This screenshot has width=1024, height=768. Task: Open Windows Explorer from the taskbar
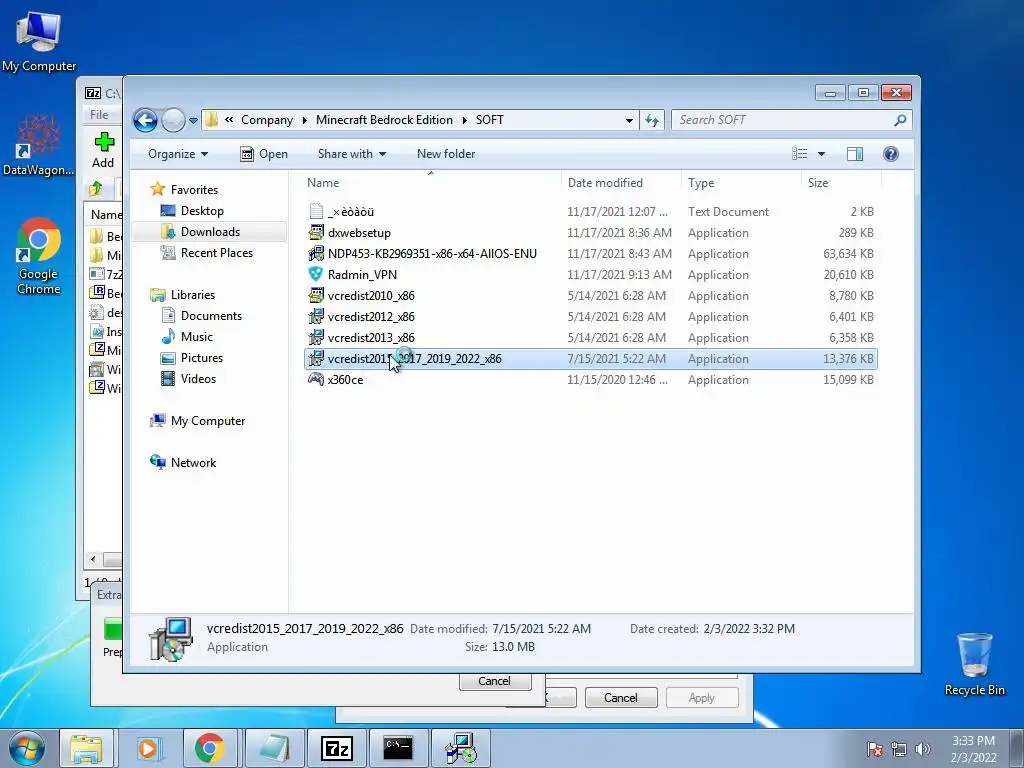(x=86, y=748)
